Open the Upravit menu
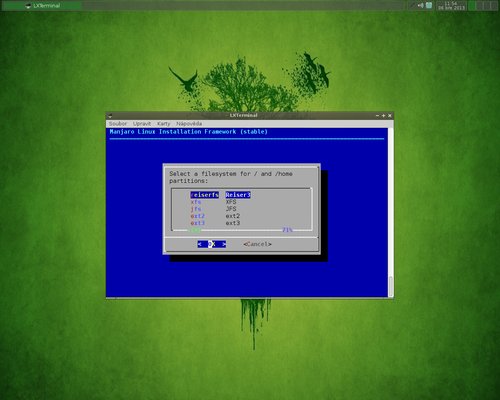500x400 pixels. click(142, 124)
